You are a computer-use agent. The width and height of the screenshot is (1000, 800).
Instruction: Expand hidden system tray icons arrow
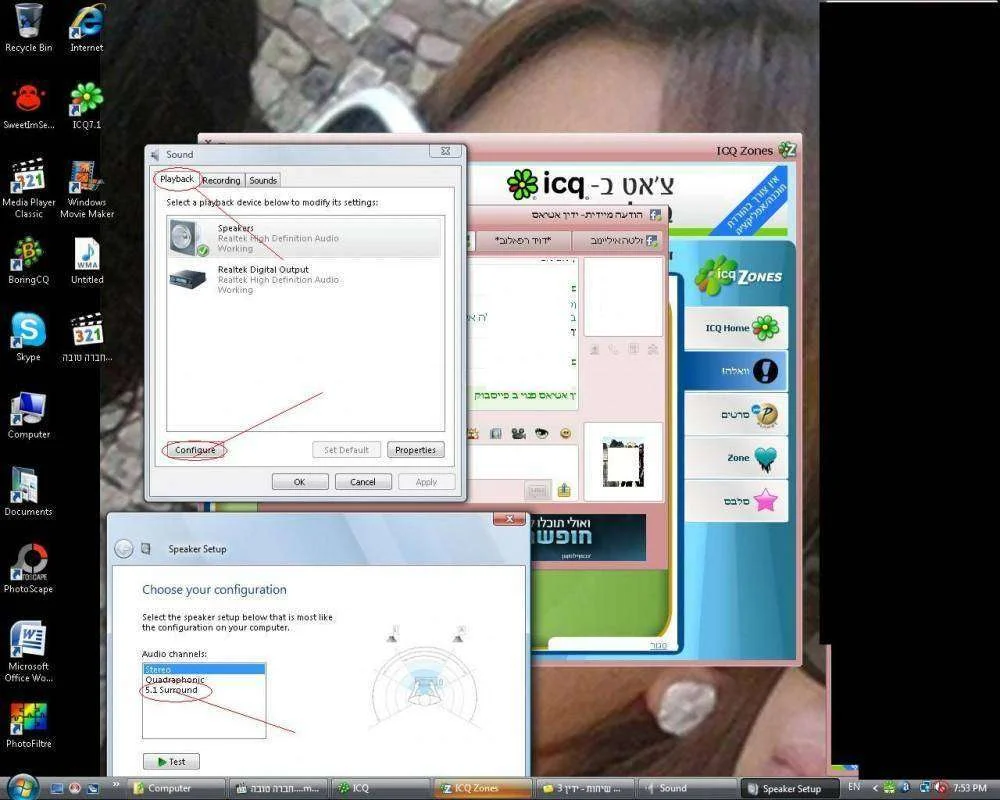click(875, 788)
